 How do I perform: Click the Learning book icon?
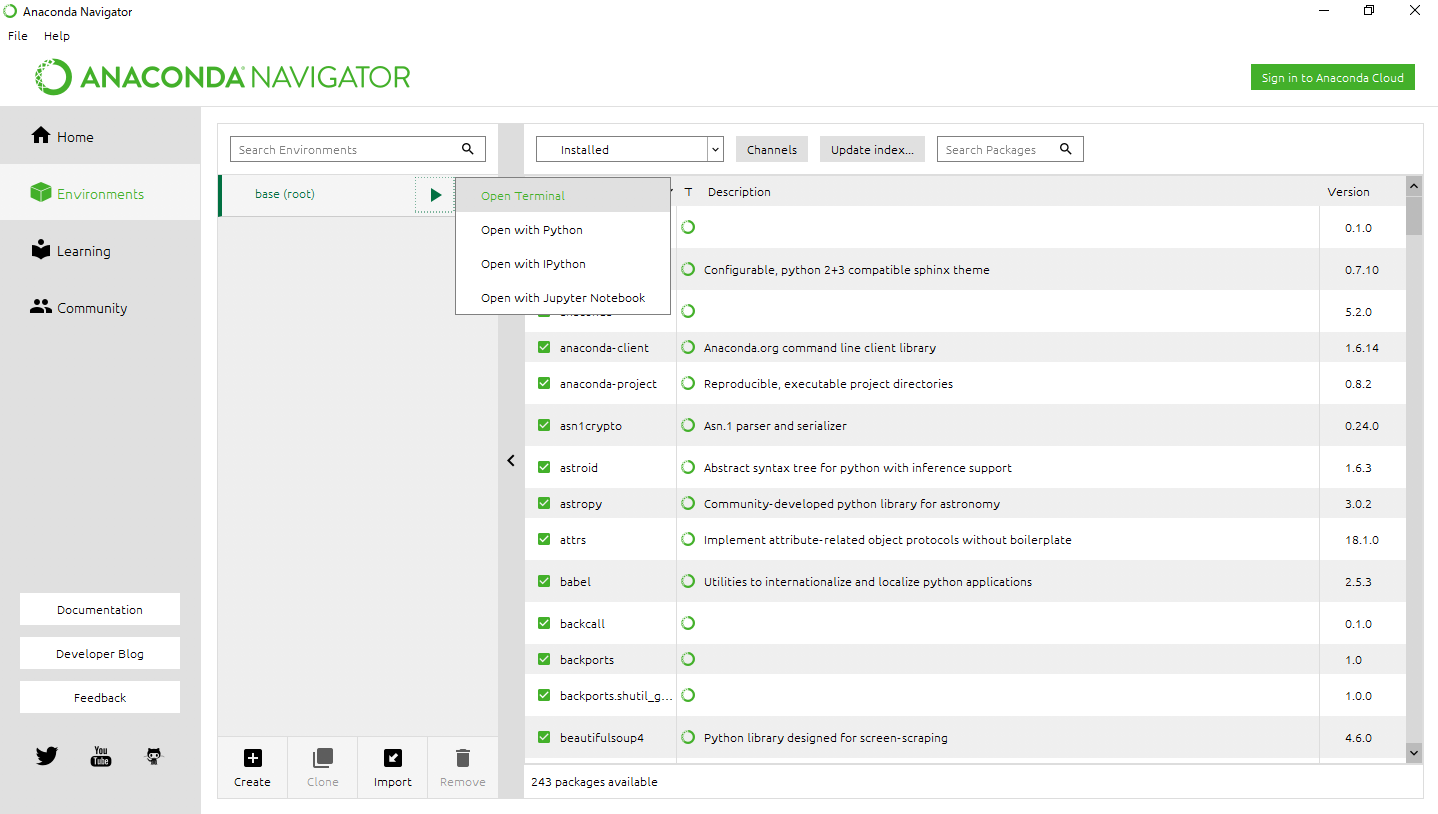pyautogui.click(x=41, y=250)
